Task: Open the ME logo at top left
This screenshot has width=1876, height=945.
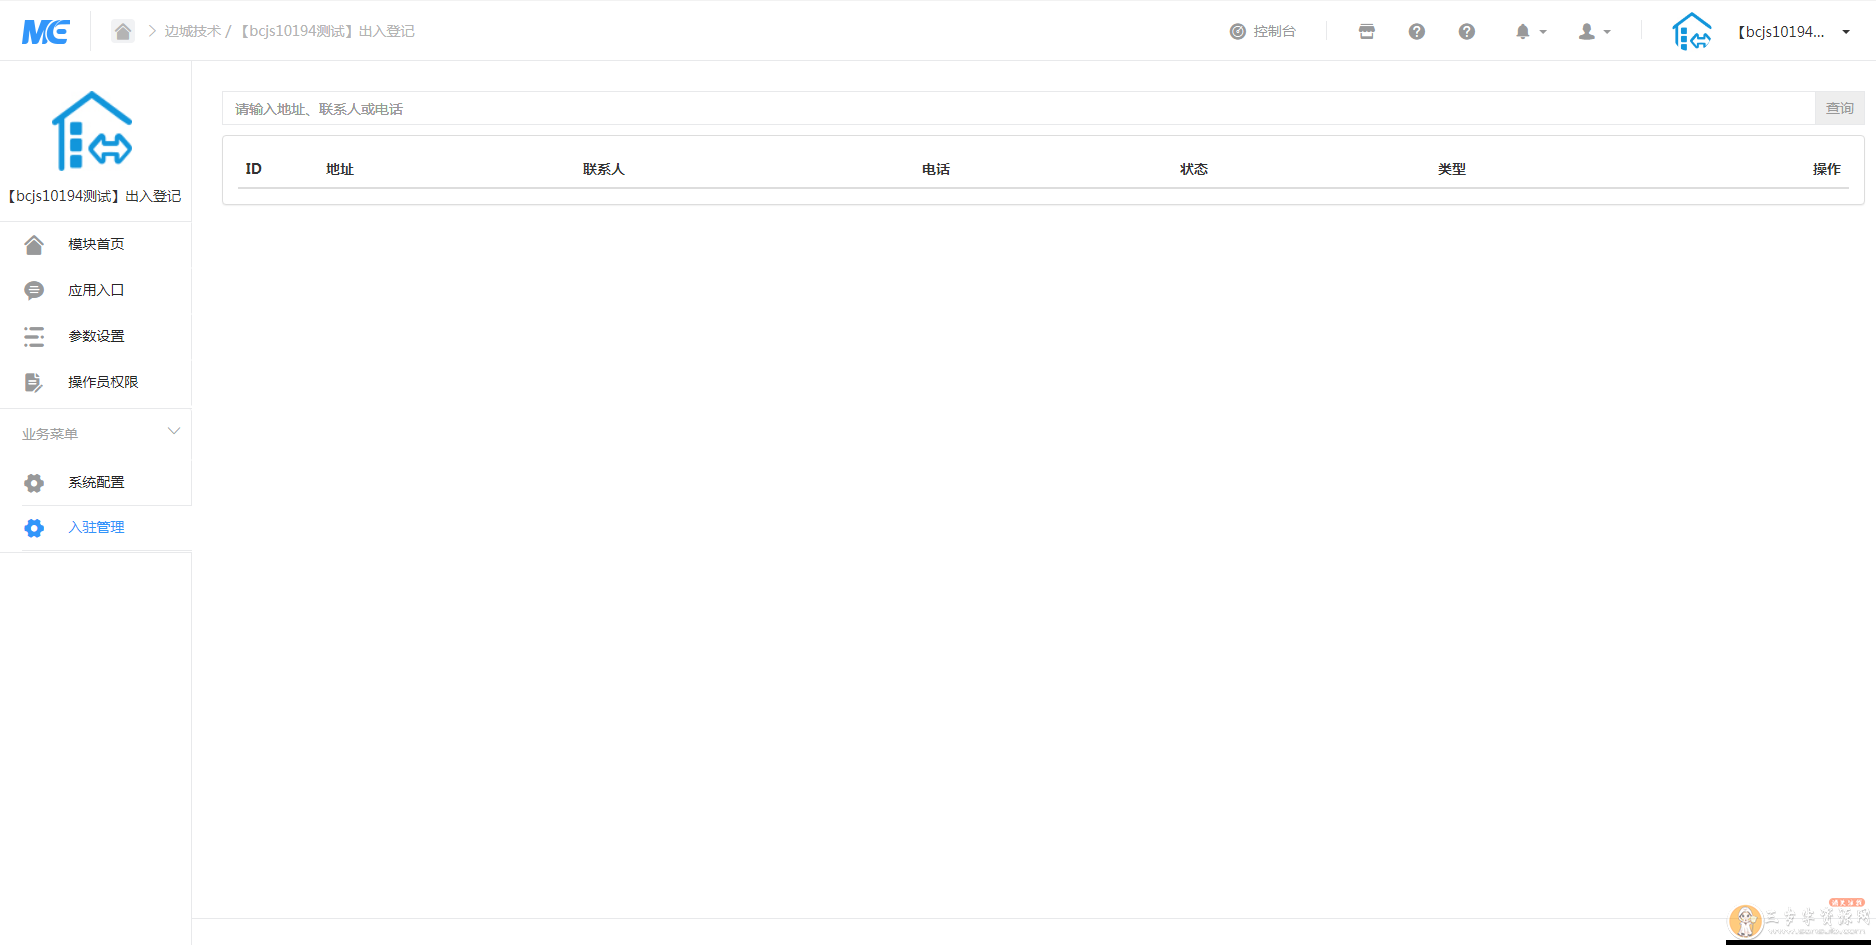Action: coord(46,31)
